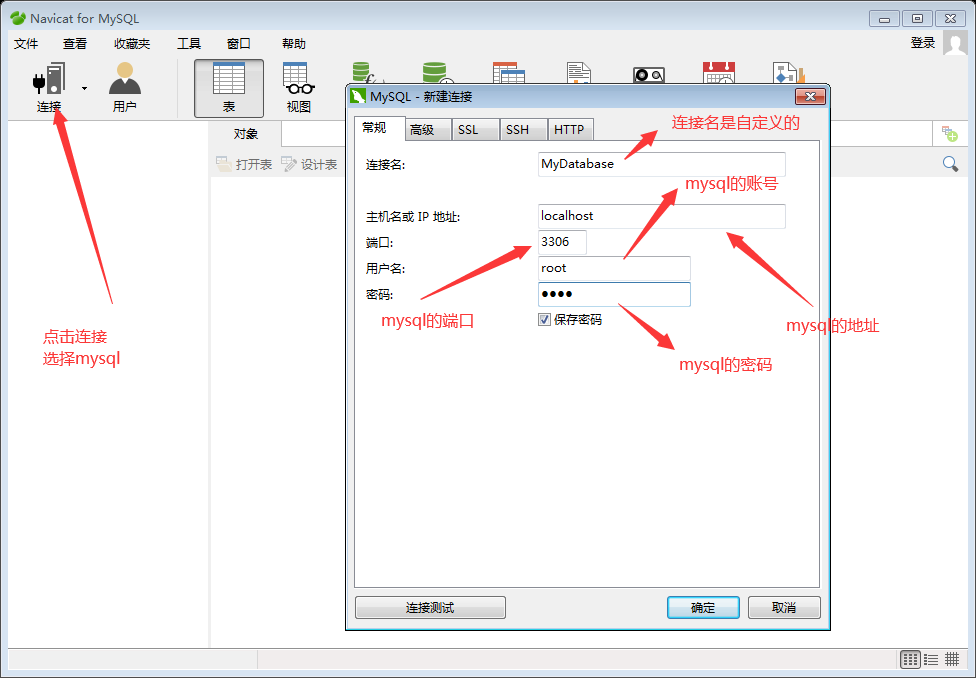Click the 连接测试 test button
Screen dimensions: 976x678
point(430,607)
